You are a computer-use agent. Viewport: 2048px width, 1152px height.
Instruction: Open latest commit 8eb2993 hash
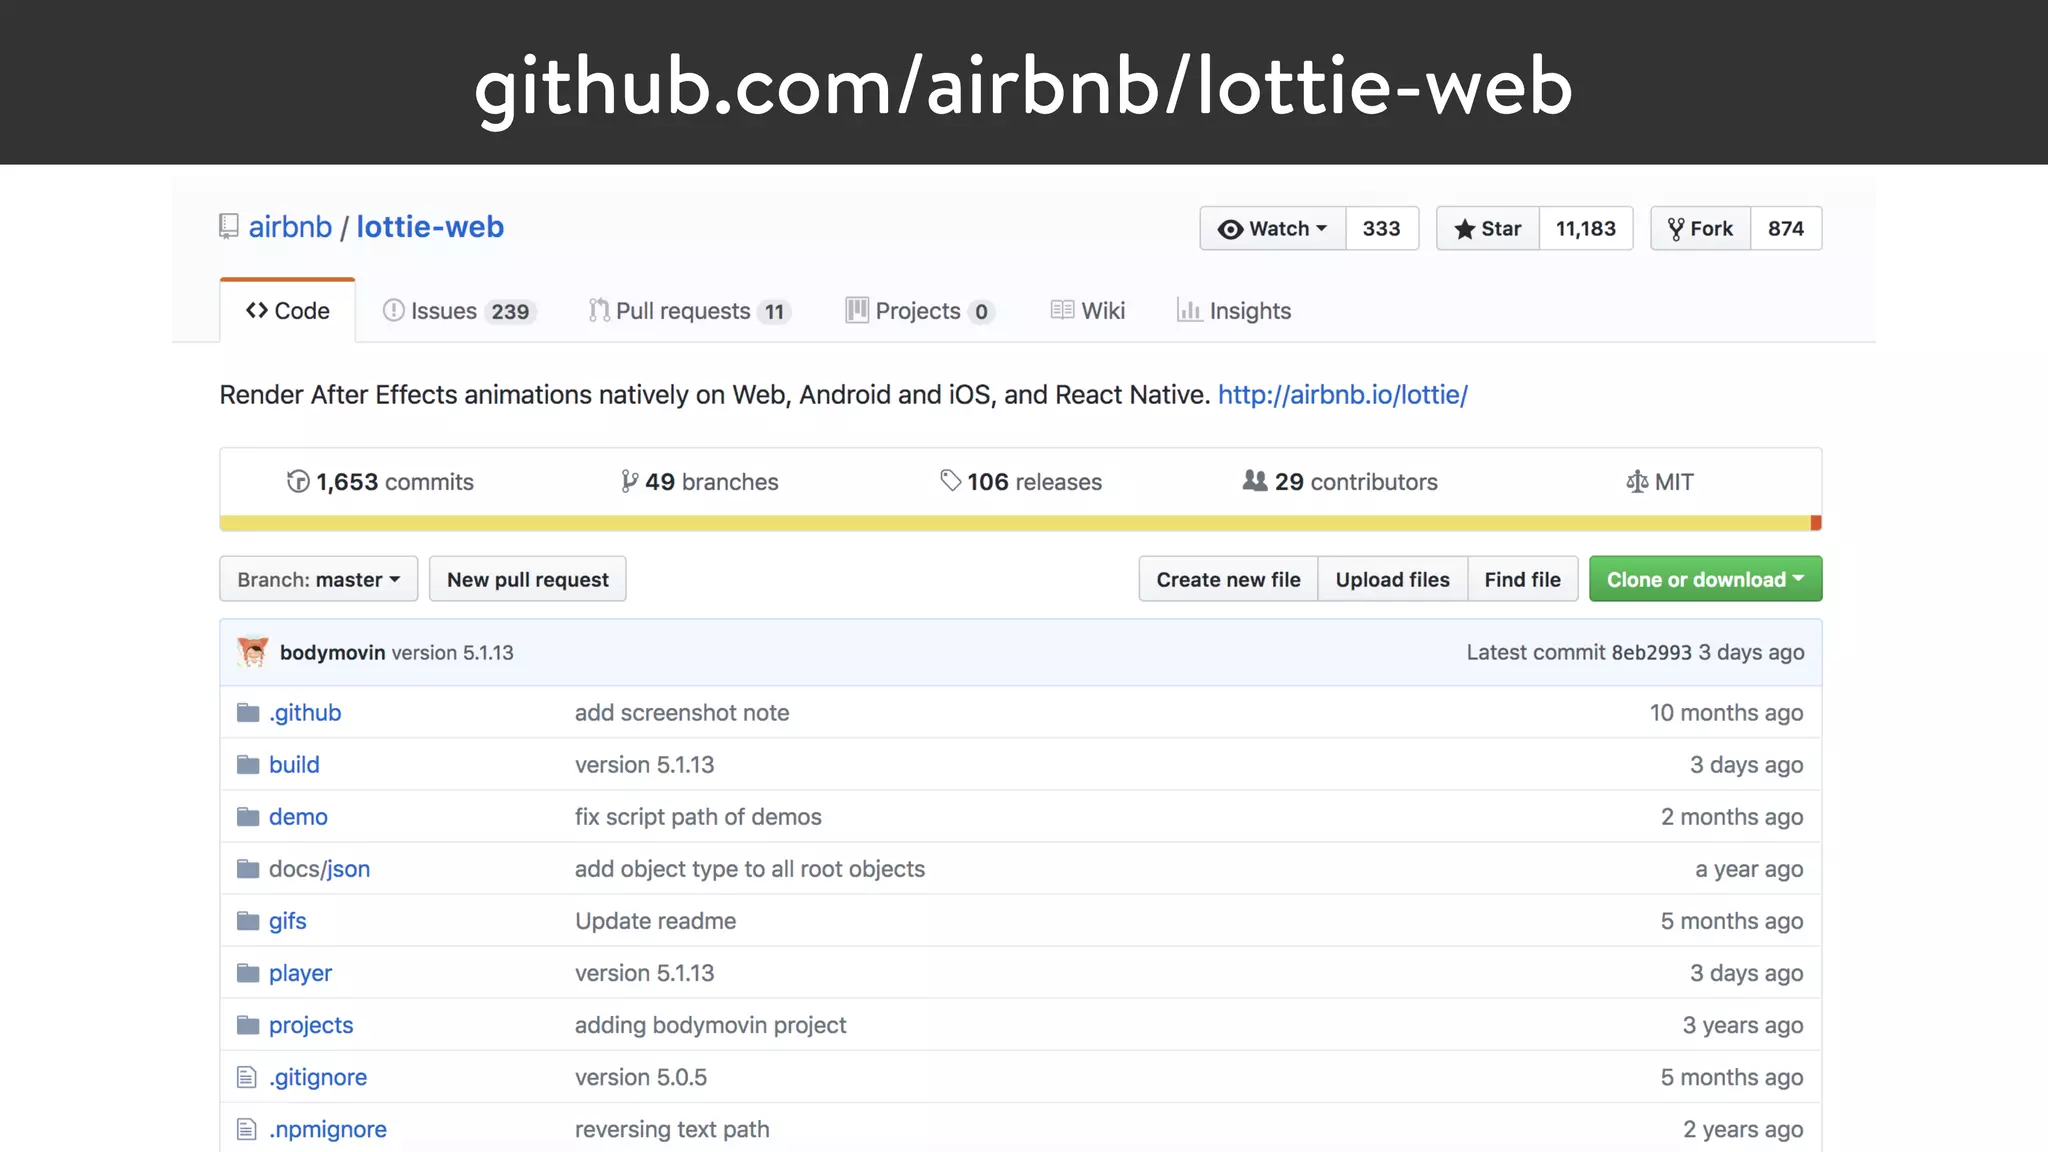click(1651, 652)
